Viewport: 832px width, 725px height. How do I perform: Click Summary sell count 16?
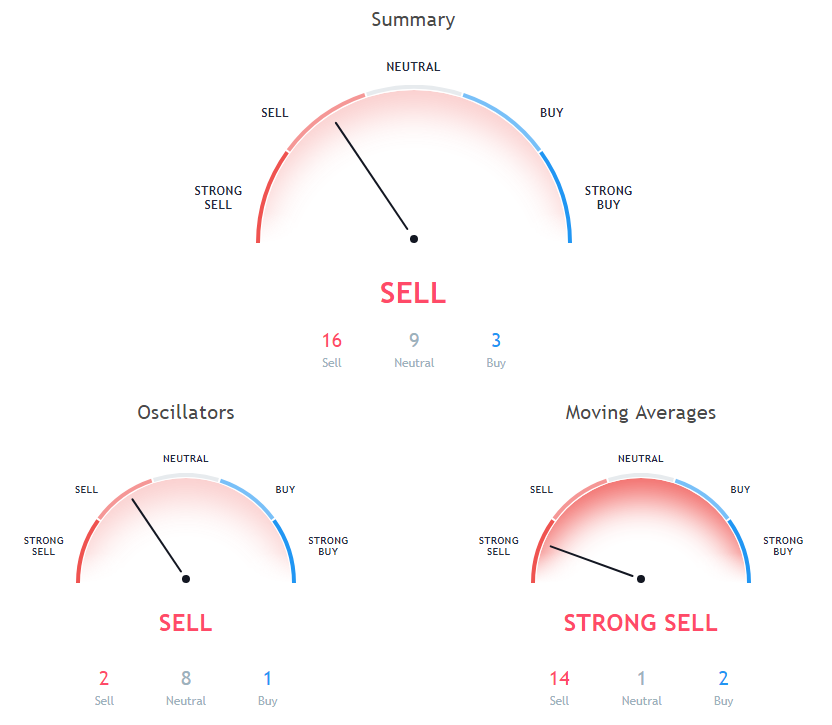pos(332,341)
